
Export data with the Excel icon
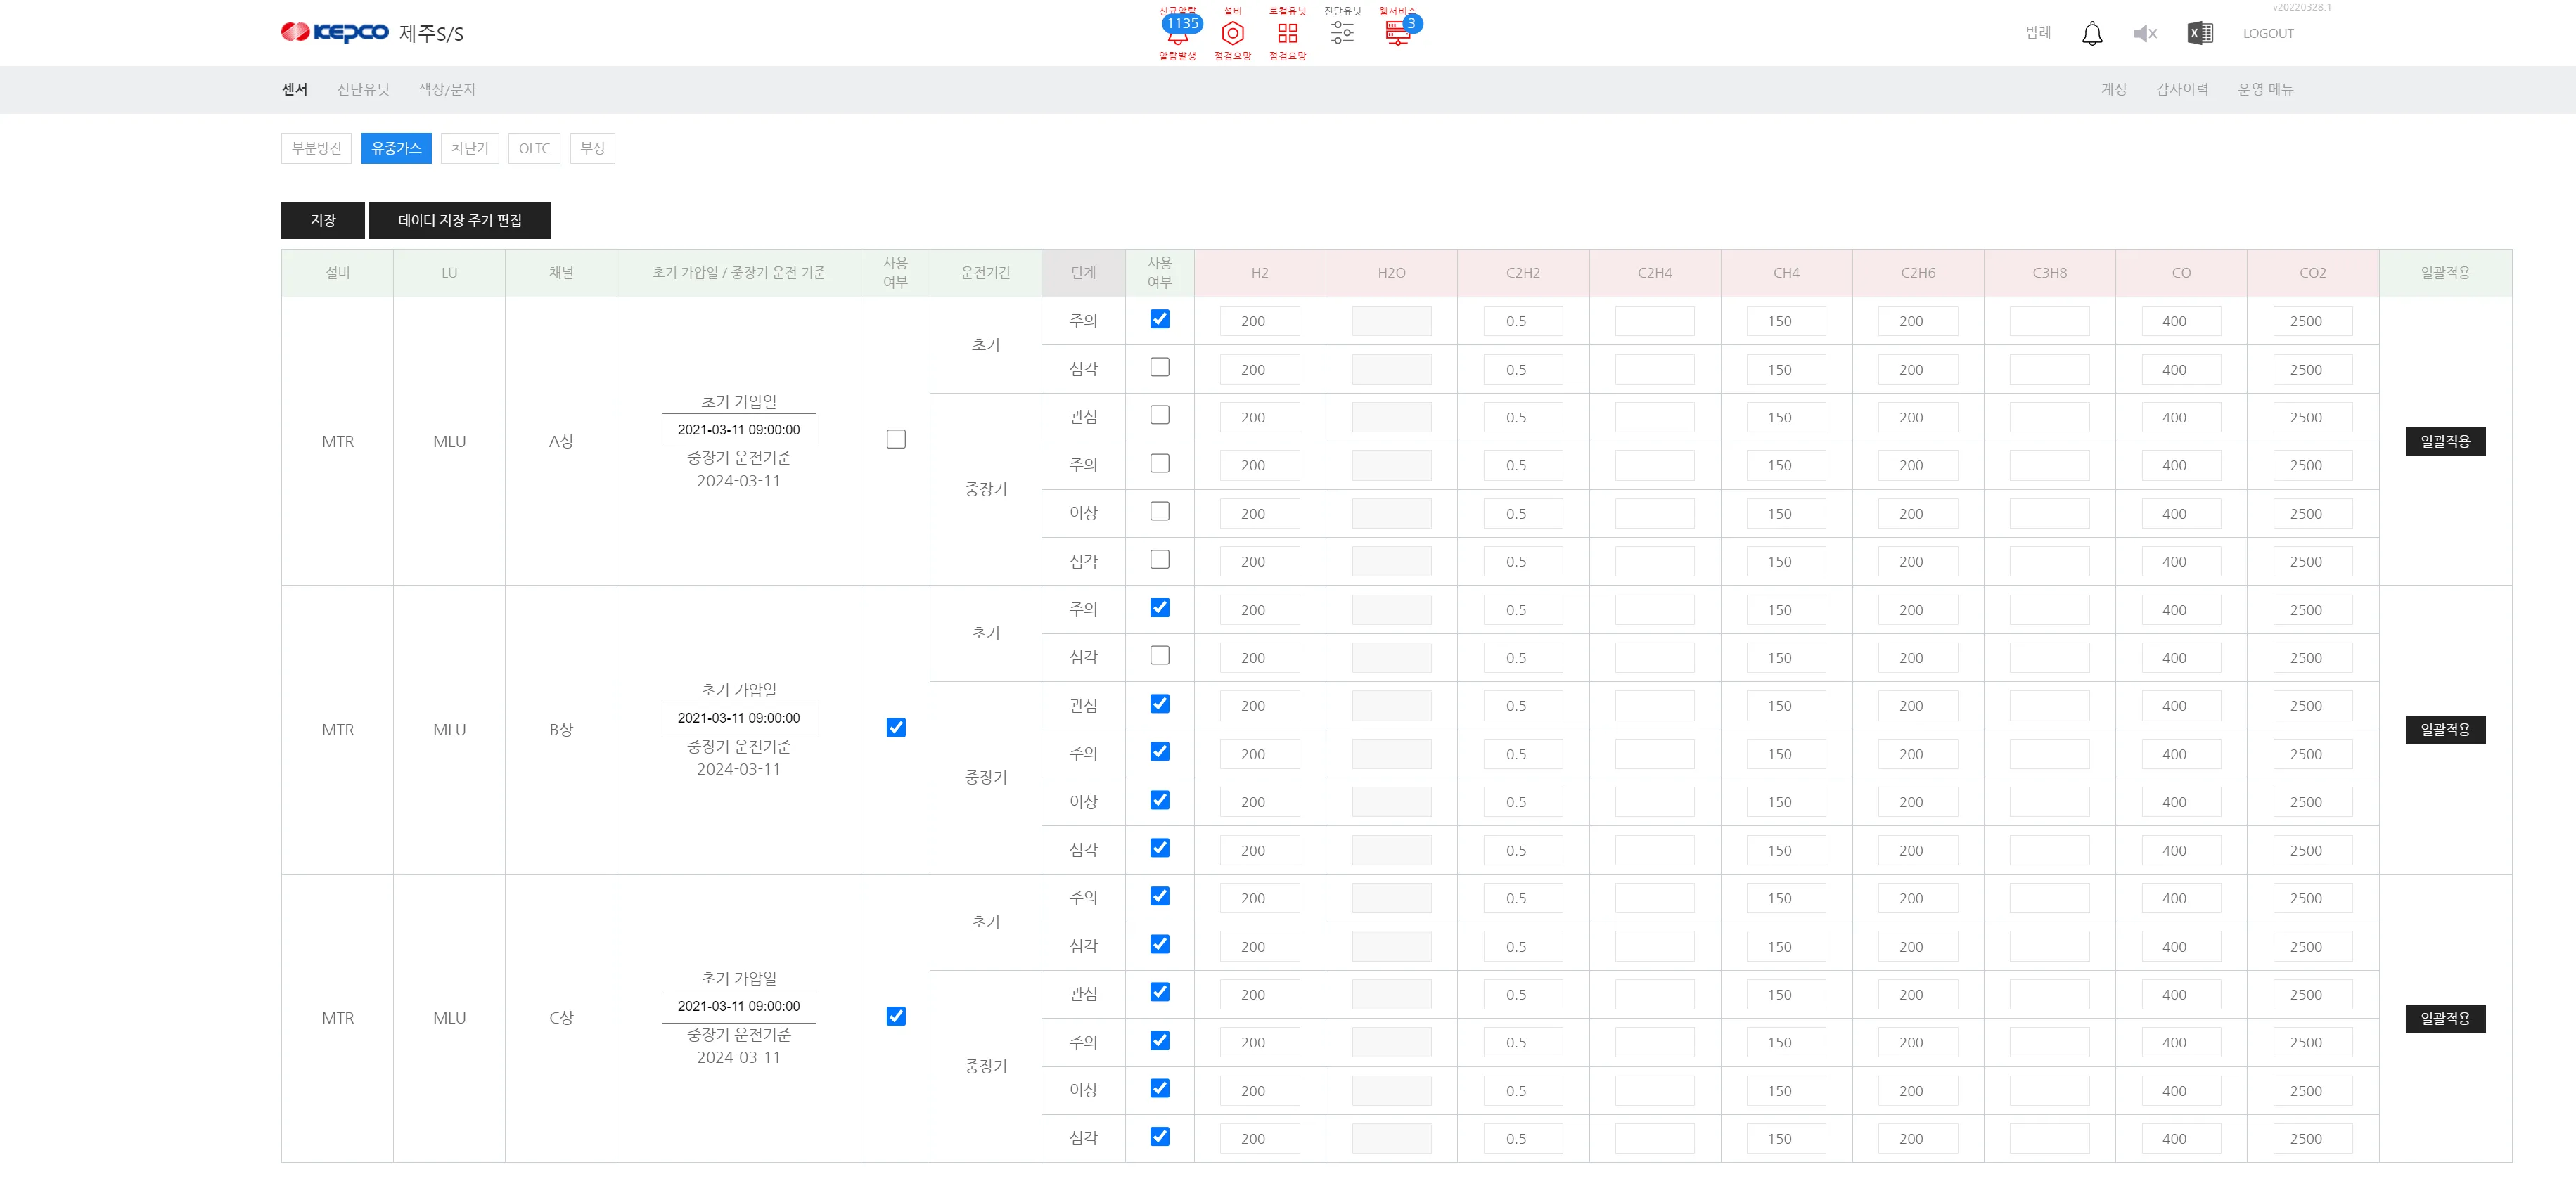2200,33
